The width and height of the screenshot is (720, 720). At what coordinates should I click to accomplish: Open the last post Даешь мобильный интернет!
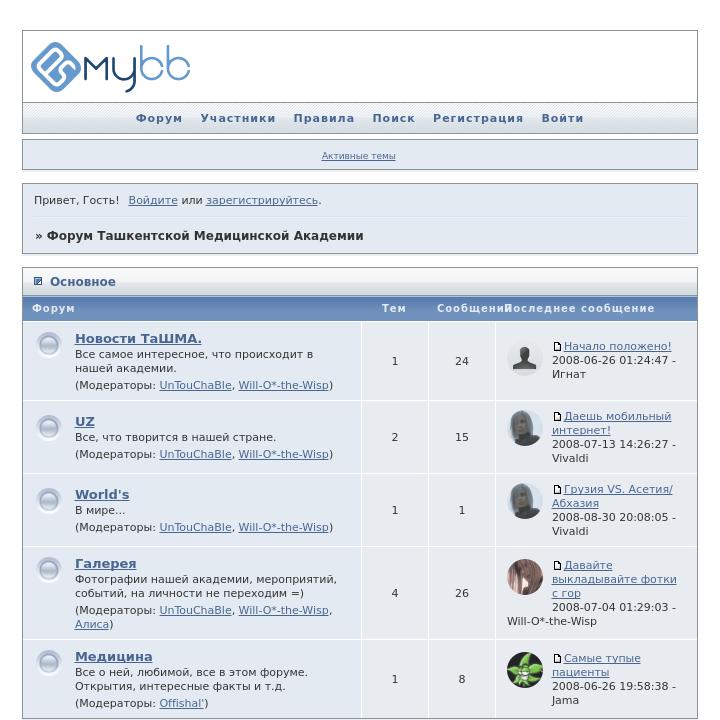pyautogui.click(x=612, y=423)
